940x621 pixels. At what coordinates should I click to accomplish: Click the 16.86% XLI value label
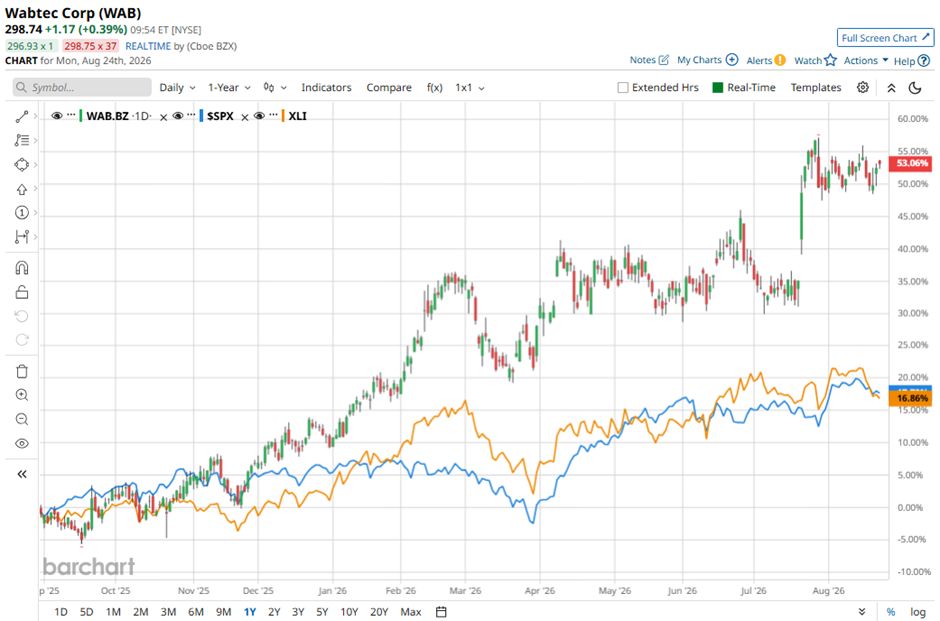click(911, 399)
